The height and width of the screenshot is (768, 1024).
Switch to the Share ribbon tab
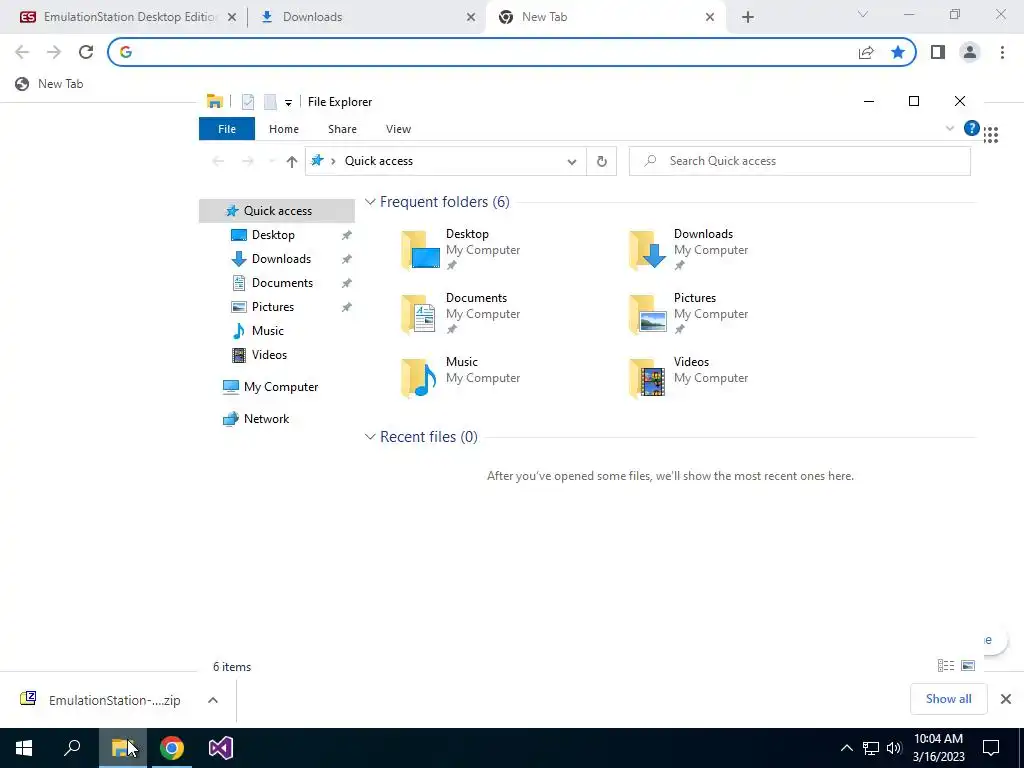pyautogui.click(x=342, y=129)
